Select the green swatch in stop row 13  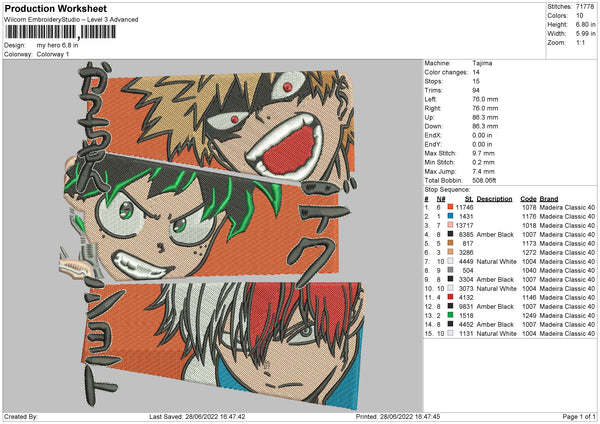pyautogui.click(x=450, y=315)
